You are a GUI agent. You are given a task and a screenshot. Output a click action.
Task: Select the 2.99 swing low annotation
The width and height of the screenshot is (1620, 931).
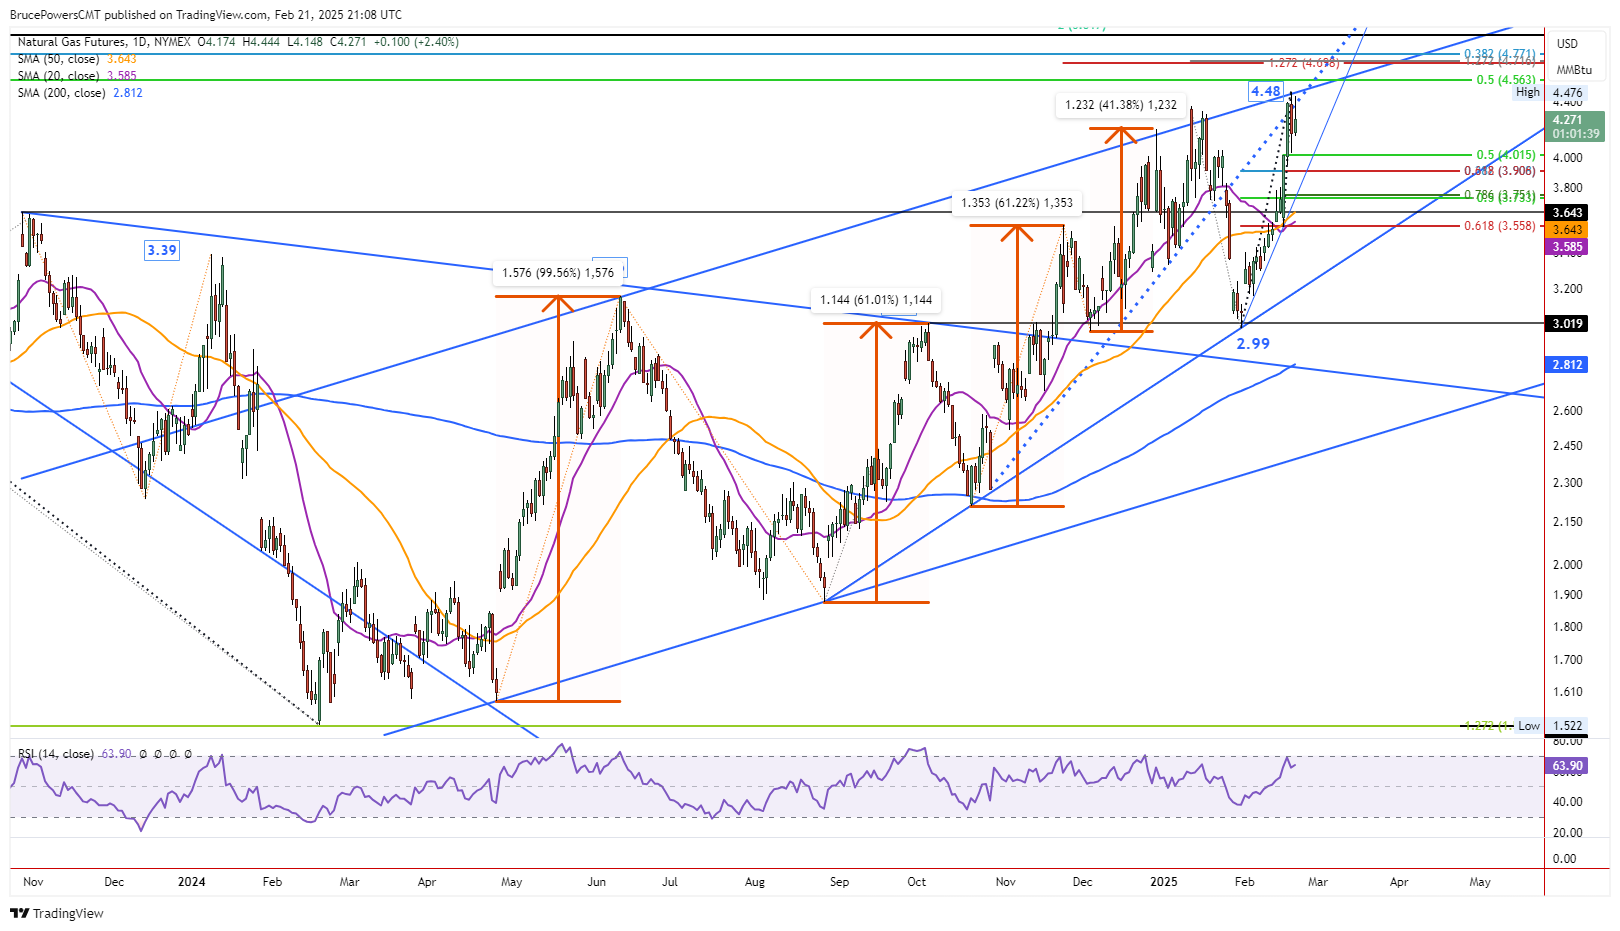pos(1253,343)
